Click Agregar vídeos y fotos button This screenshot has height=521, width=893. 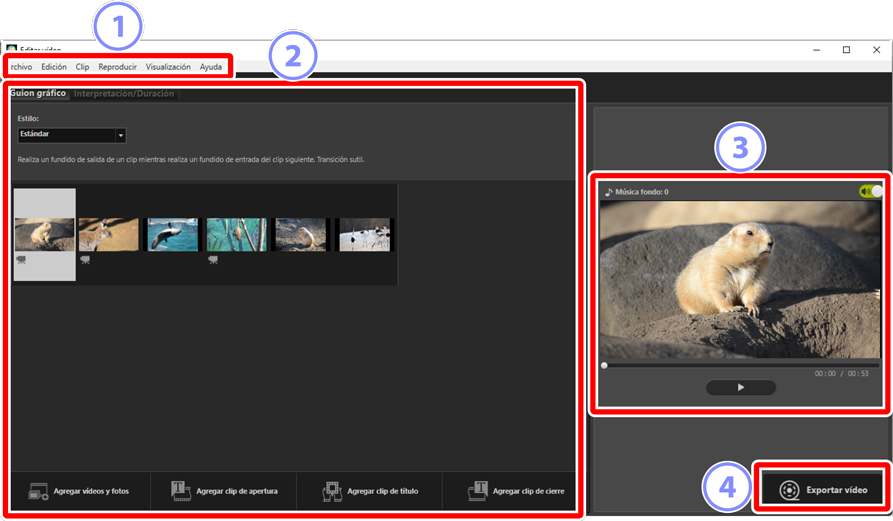[80, 491]
